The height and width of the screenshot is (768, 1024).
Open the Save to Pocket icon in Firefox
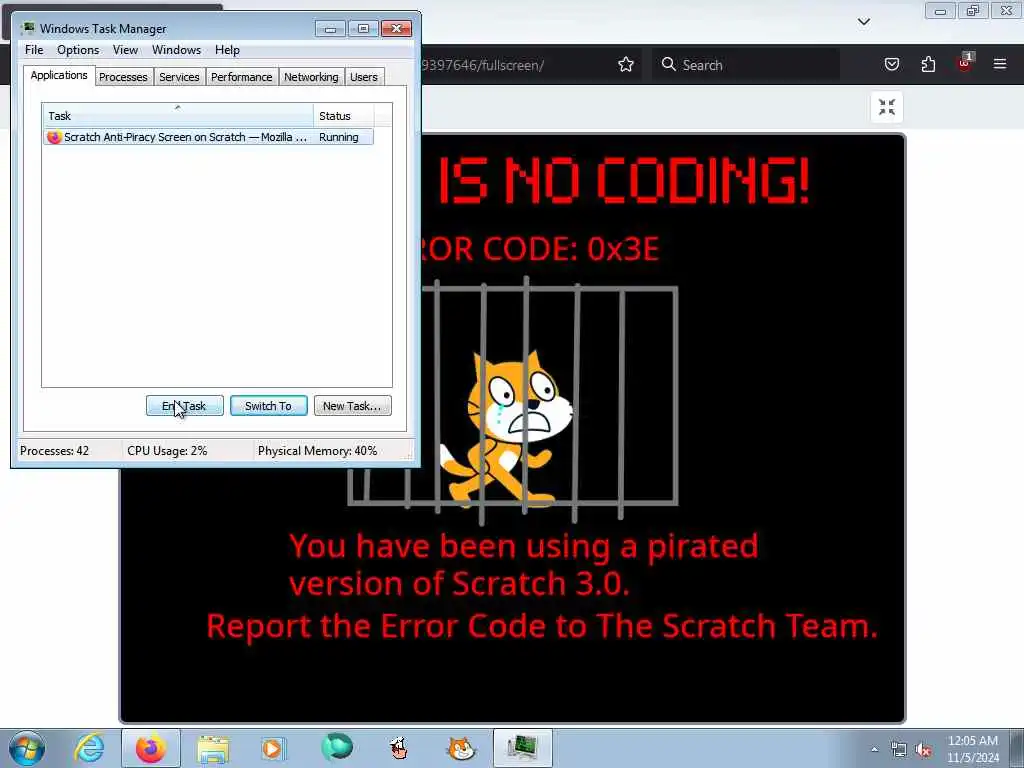click(891, 64)
